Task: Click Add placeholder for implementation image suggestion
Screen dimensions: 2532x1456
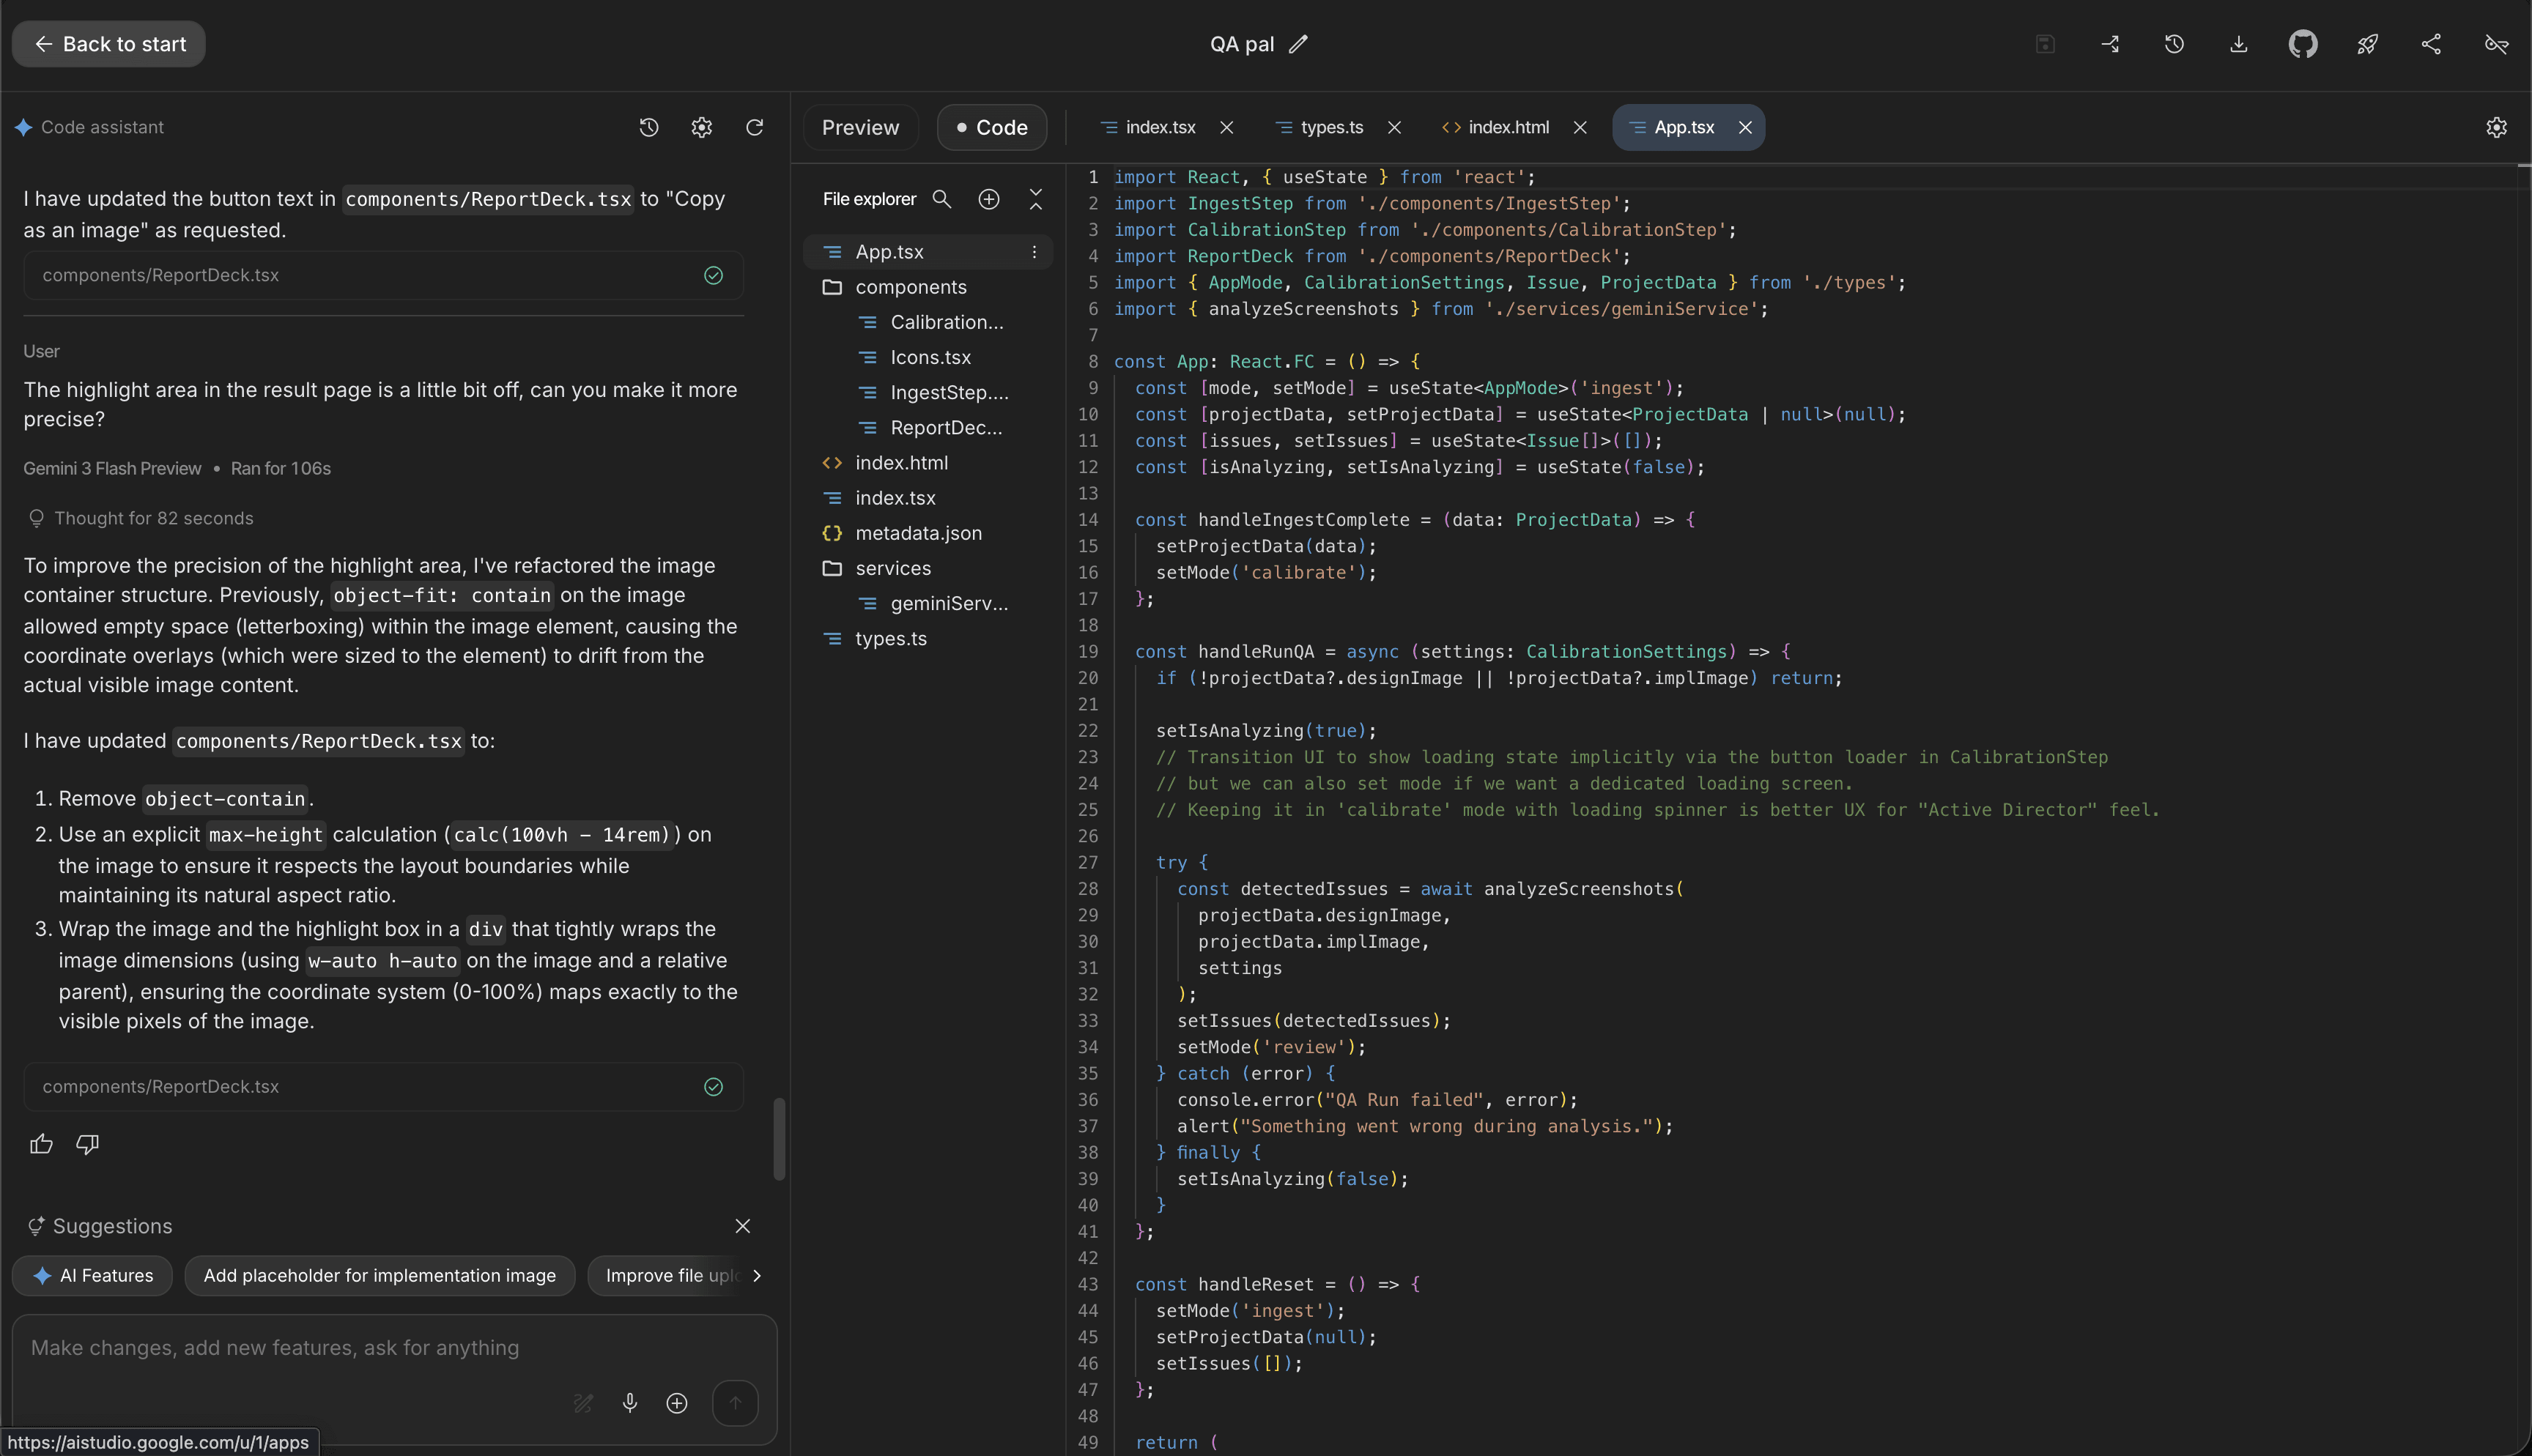Action: pyautogui.click(x=379, y=1275)
